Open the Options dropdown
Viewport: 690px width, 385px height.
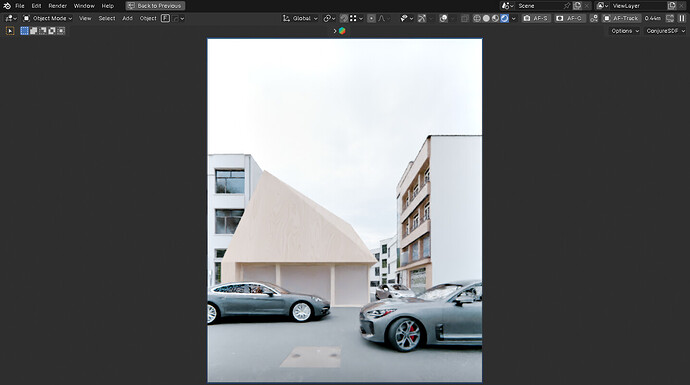tap(624, 31)
